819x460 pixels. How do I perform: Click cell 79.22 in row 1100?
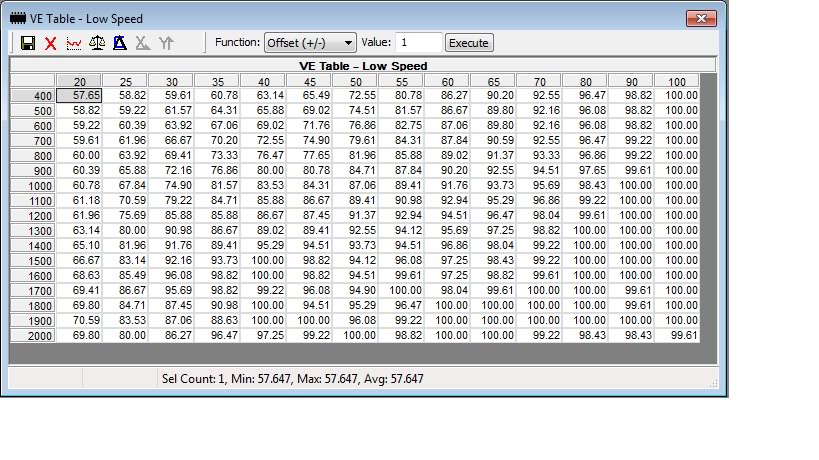171,200
